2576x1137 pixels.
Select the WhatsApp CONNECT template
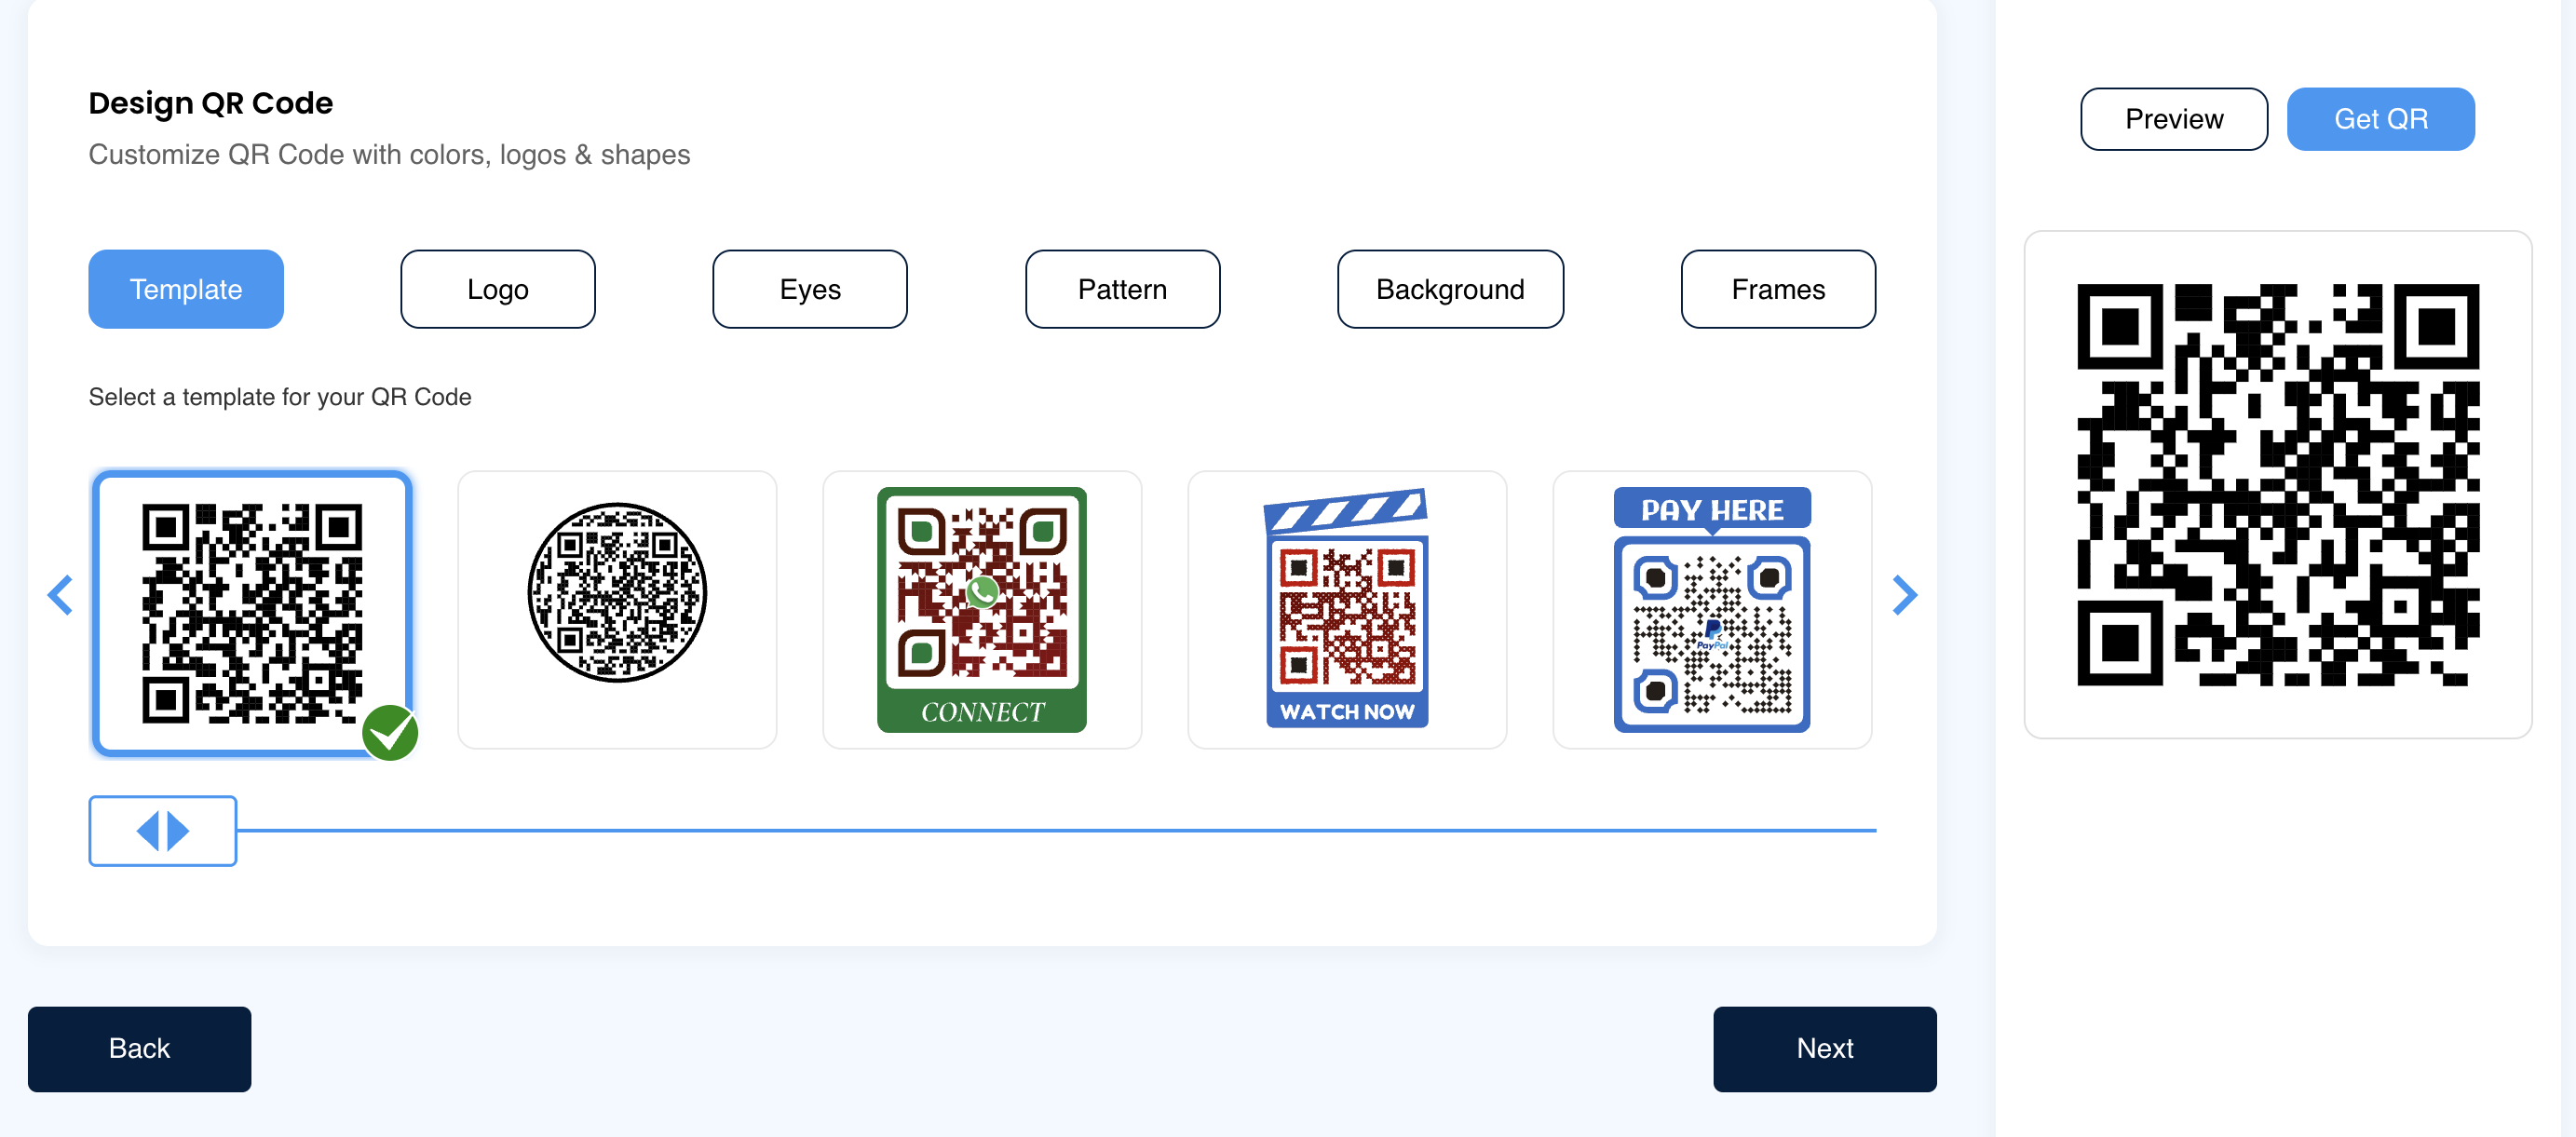[x=981, y=610]
